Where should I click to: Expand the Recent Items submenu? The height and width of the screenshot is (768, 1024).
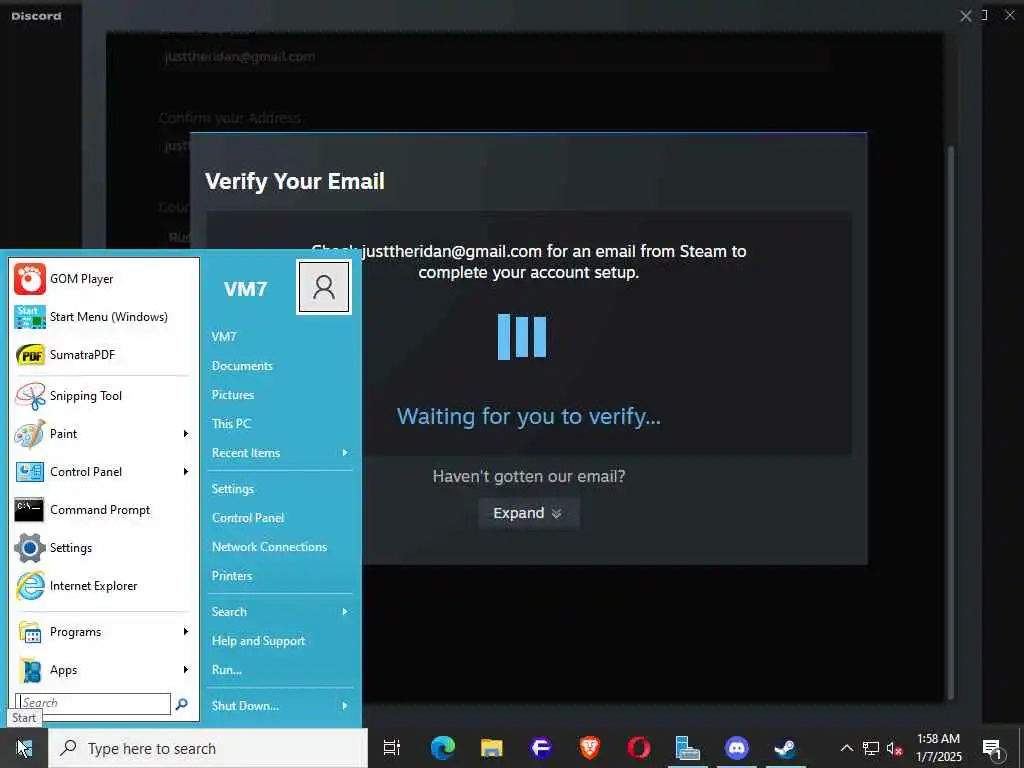280,453
